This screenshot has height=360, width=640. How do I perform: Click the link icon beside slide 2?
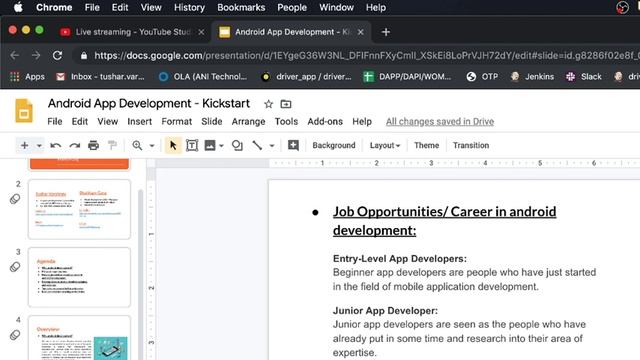(15, 199)
